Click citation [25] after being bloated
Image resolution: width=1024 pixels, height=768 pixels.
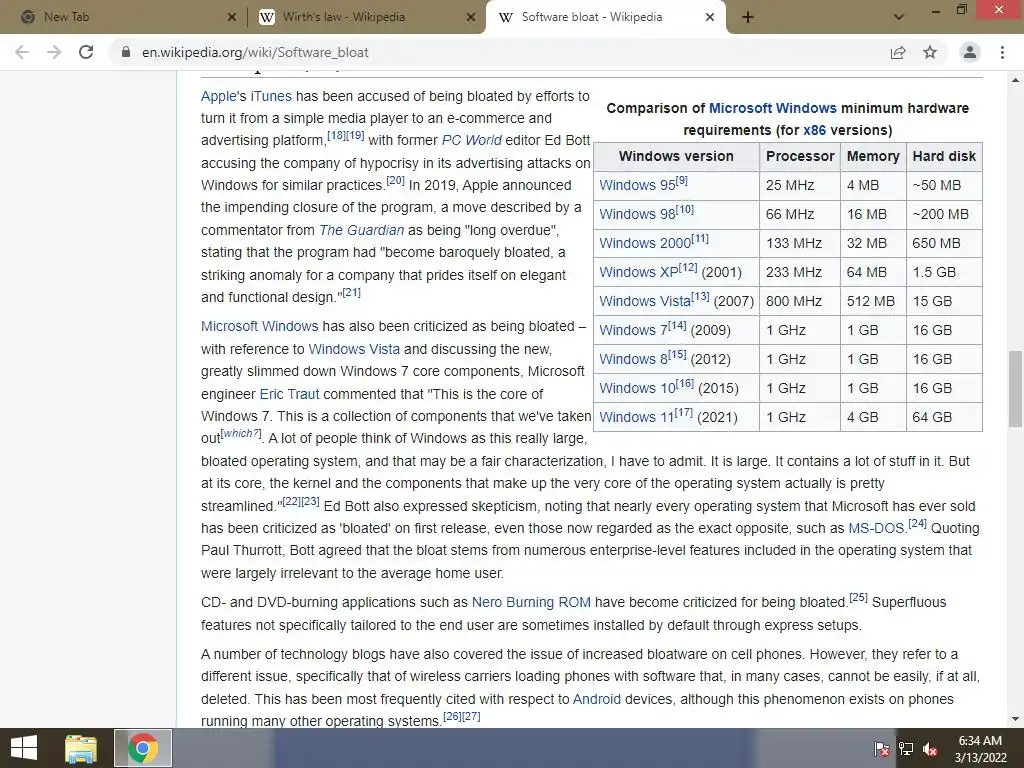click(858, 597)
